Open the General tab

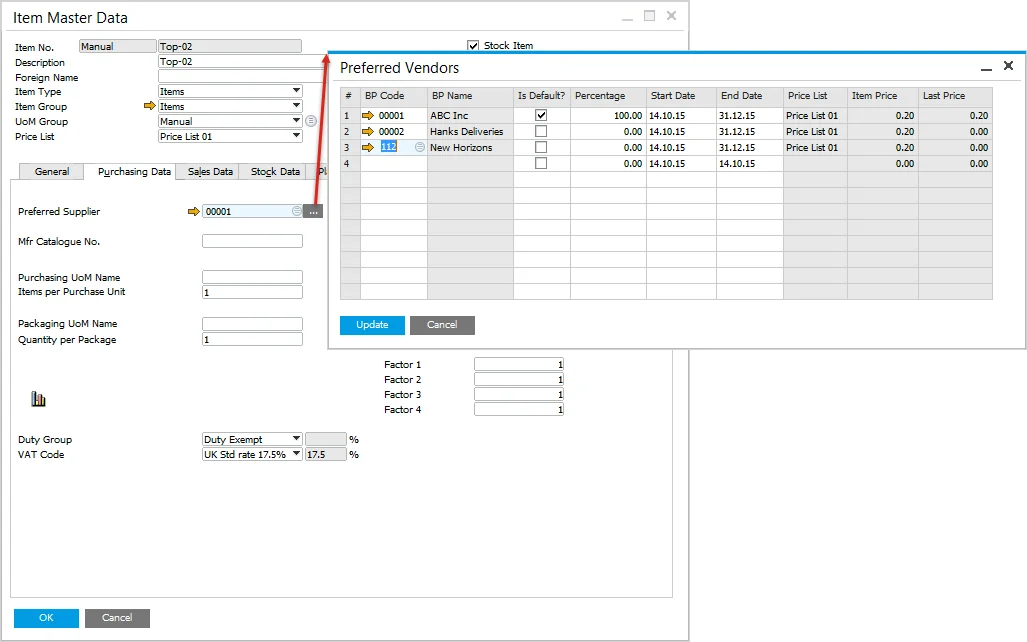(52, 172)
